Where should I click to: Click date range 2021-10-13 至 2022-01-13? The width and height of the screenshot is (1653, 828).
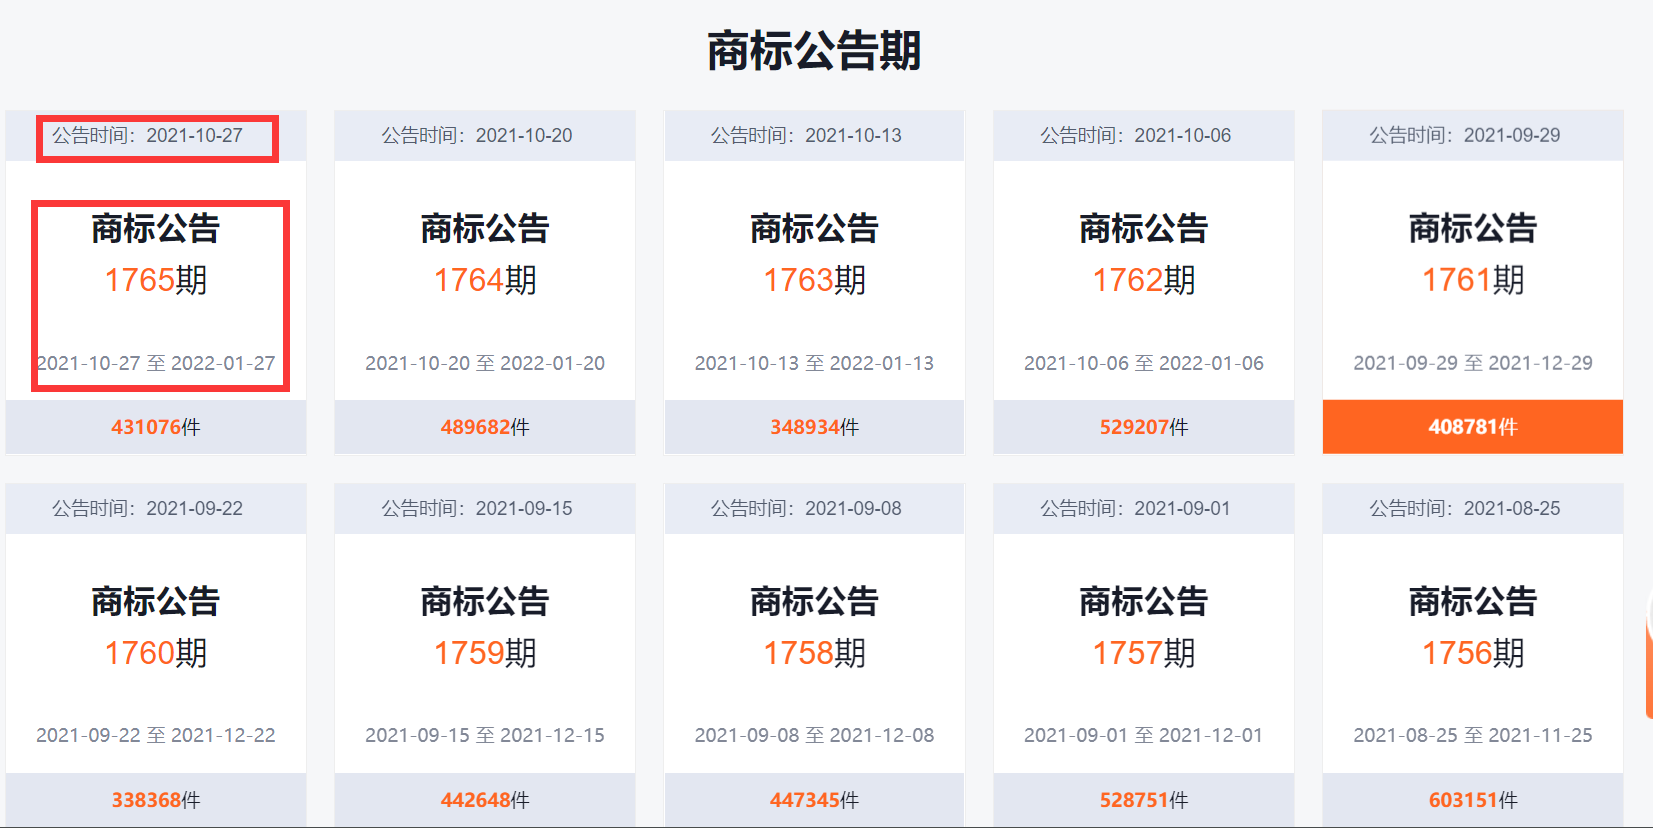(x=814, y=363)
